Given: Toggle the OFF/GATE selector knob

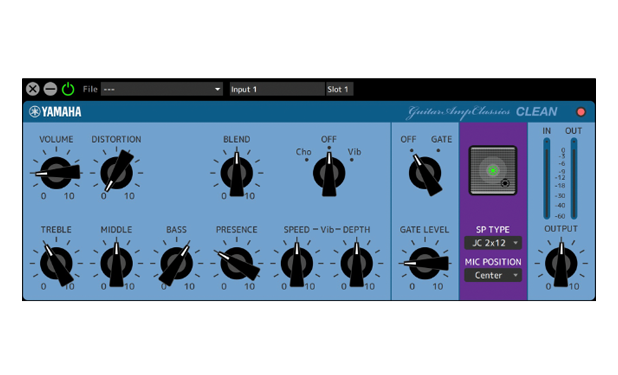Looking at the screenshot, I should pos(425,174).
